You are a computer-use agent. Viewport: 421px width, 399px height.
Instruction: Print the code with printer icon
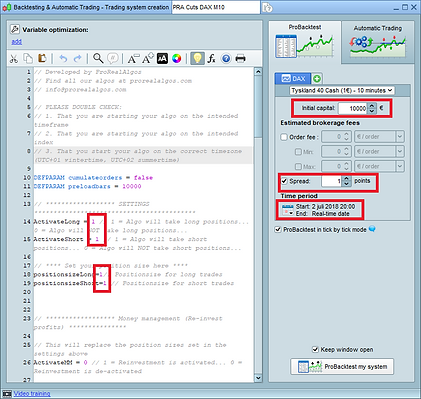pos(240,59)
